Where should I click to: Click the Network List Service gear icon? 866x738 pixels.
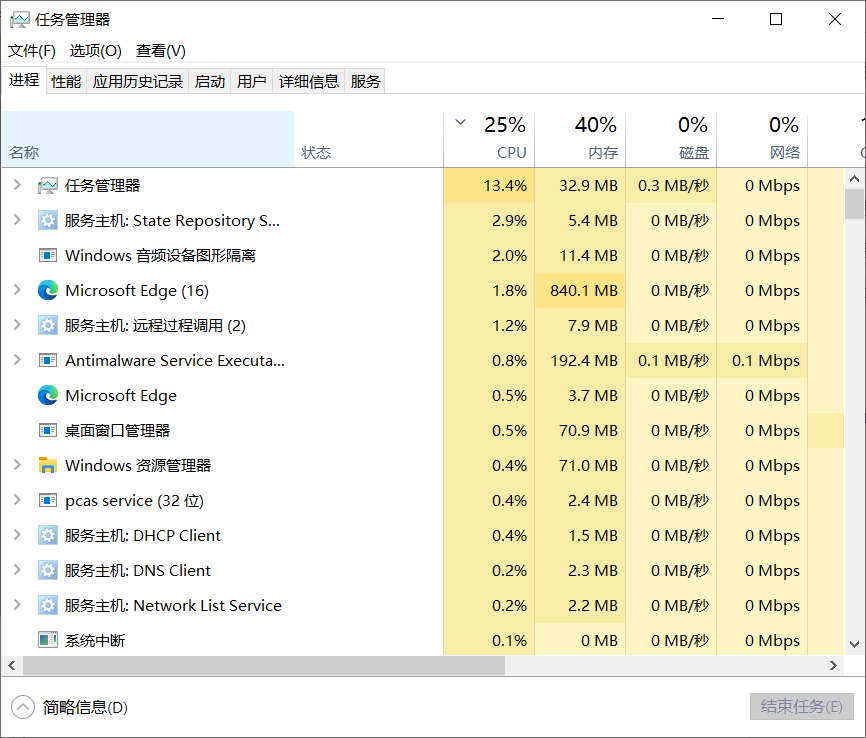(x=47, y=605)
